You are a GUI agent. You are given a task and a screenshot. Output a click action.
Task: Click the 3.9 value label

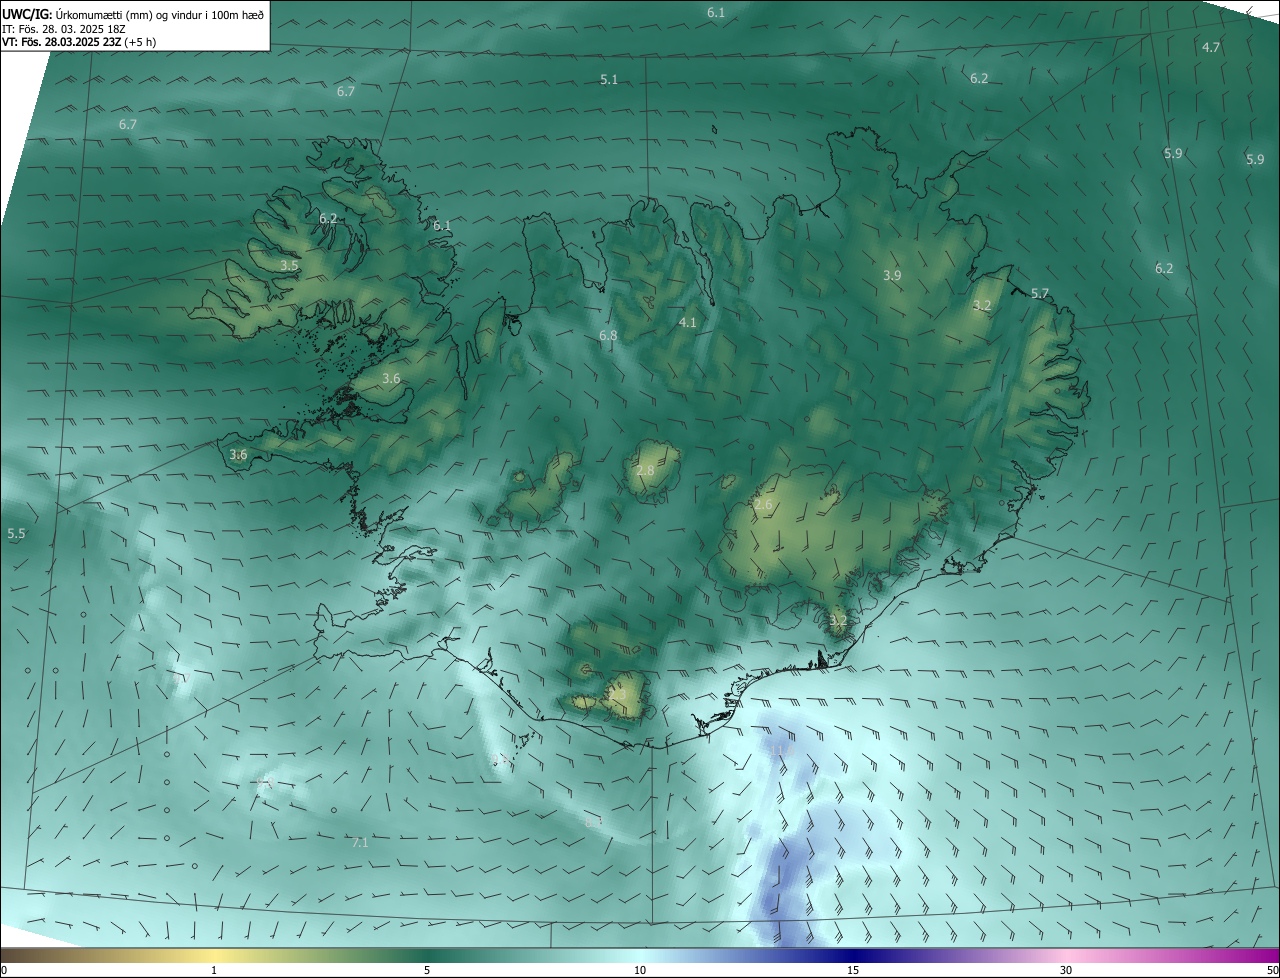(x=892, y=275)
